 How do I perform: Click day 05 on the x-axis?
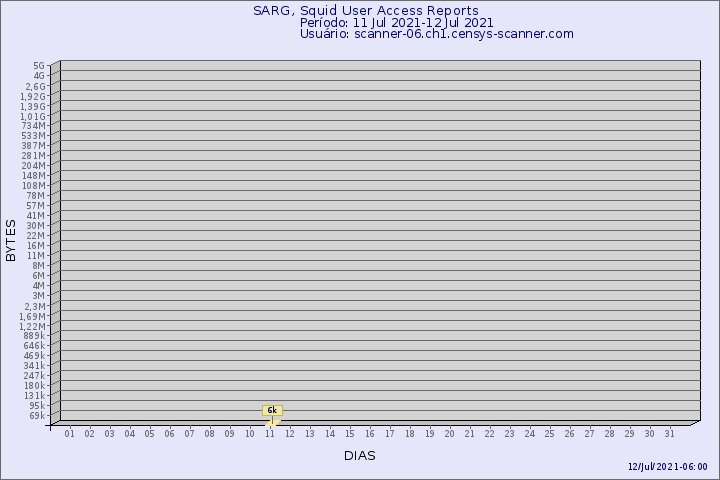[x=149, y=434]
